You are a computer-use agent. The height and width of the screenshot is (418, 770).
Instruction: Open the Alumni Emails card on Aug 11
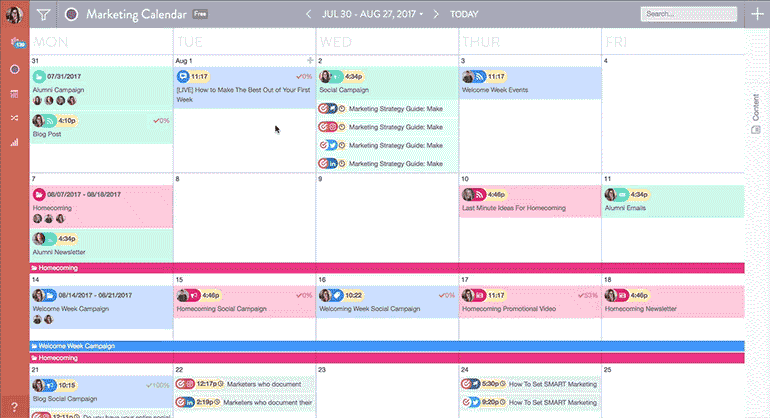point(673,201)
